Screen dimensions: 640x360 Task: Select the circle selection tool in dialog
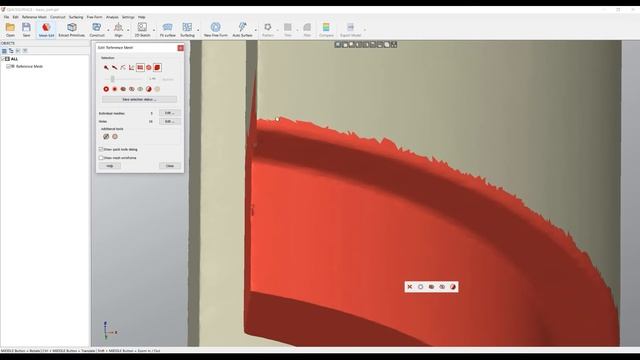click(x=149, y=67)
